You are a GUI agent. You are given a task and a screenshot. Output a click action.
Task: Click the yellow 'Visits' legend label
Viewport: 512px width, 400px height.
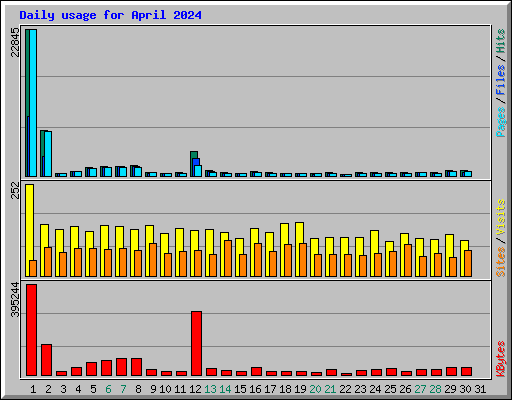[500, 217]
